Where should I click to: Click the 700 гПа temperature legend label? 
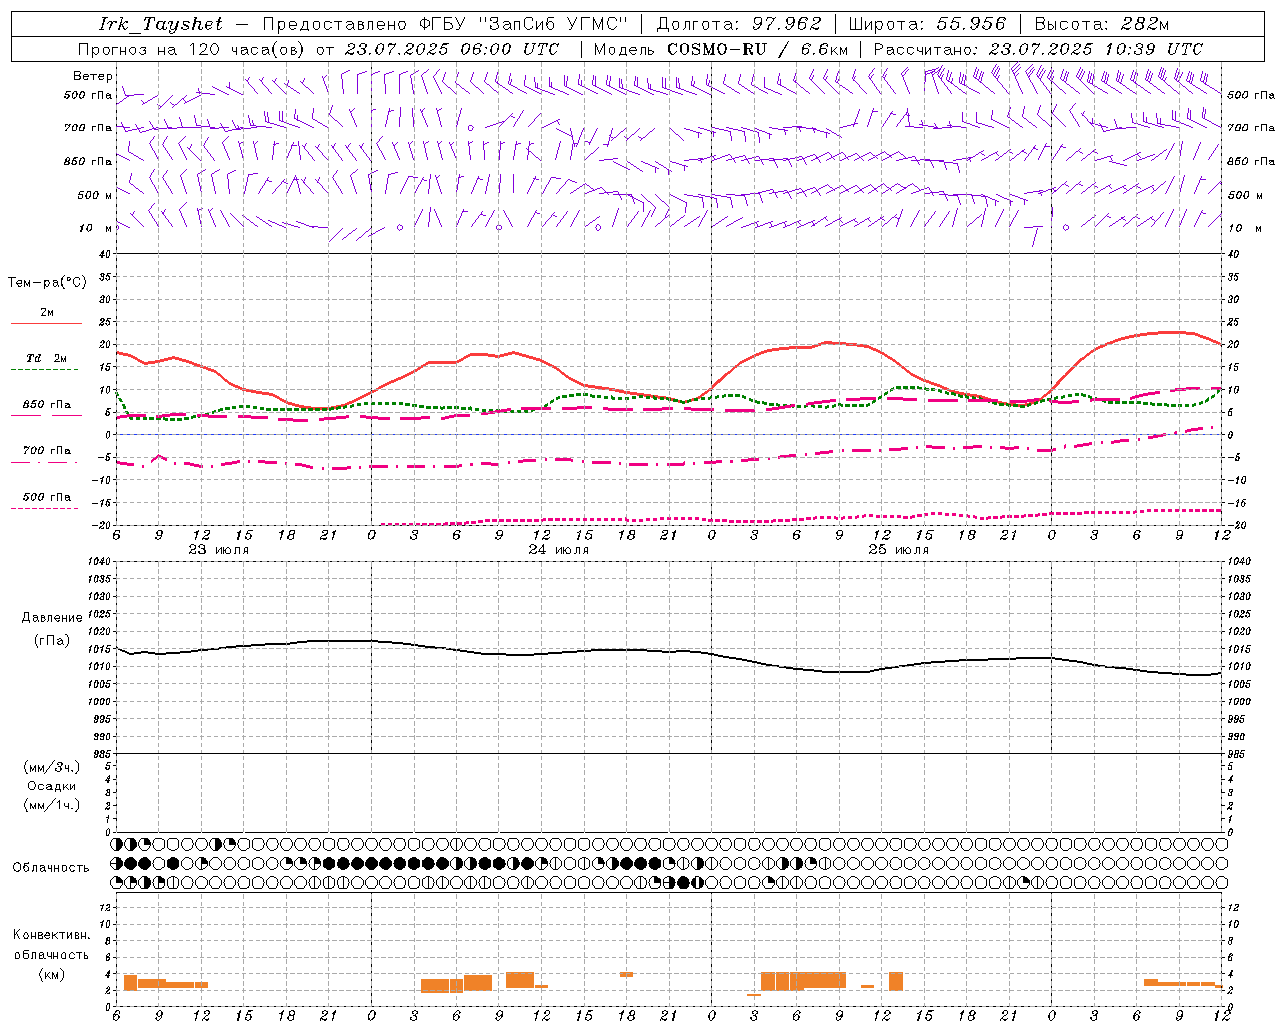46,451
